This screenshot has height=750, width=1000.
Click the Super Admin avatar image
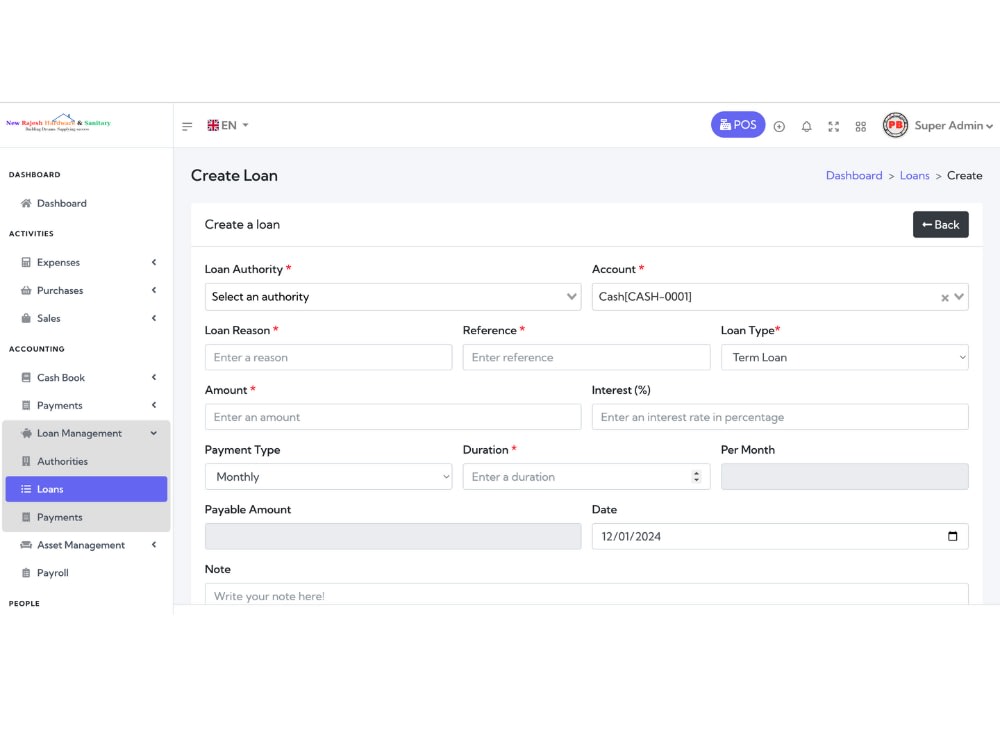click(895, 125)
